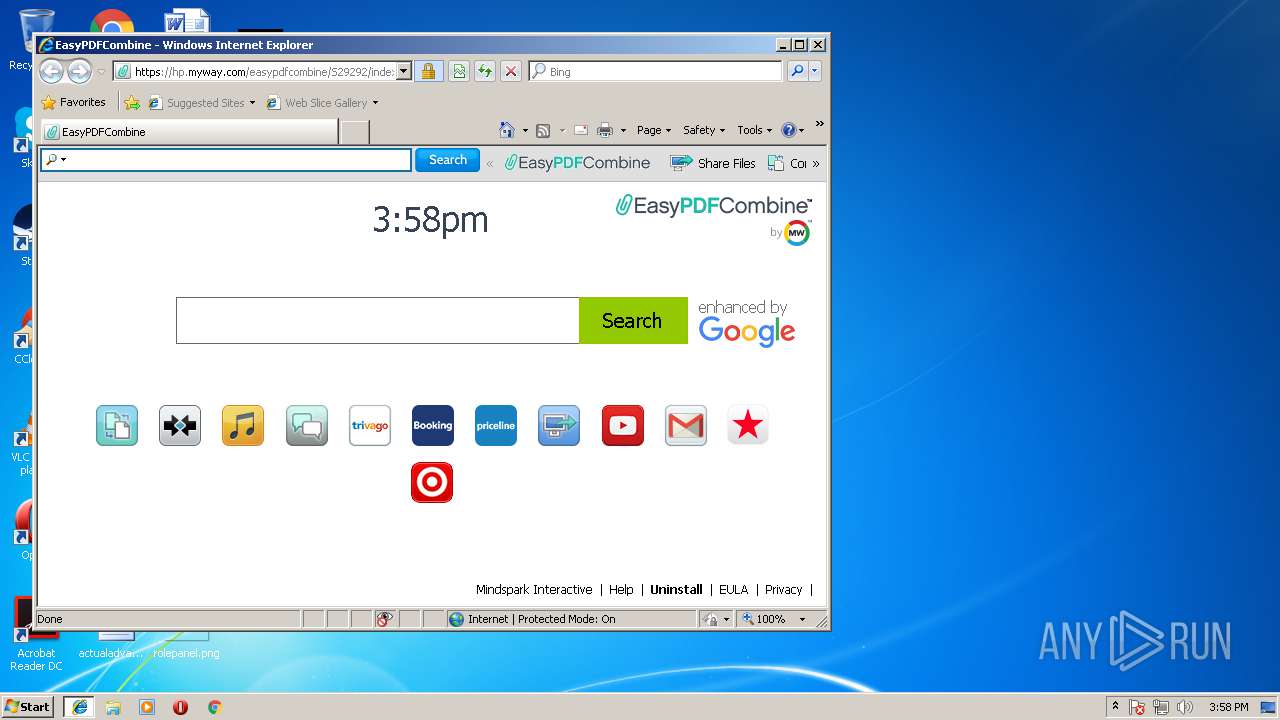The width and height of the screenshot is (1280, 720).
Task: Open the Macy's red star tile
Action: pyautogui.click(x=748, y=425)
